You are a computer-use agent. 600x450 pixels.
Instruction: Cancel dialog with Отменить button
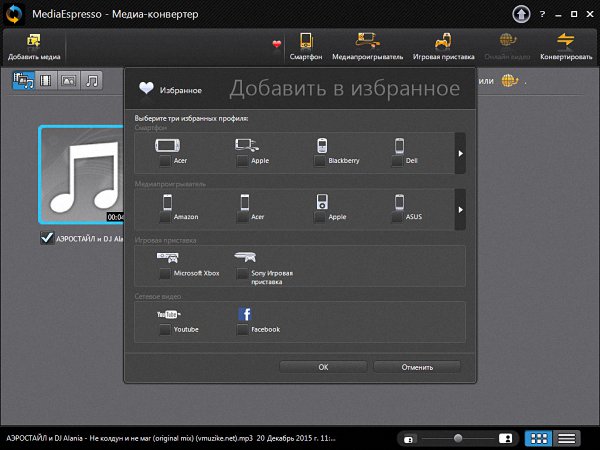(417, 367)
